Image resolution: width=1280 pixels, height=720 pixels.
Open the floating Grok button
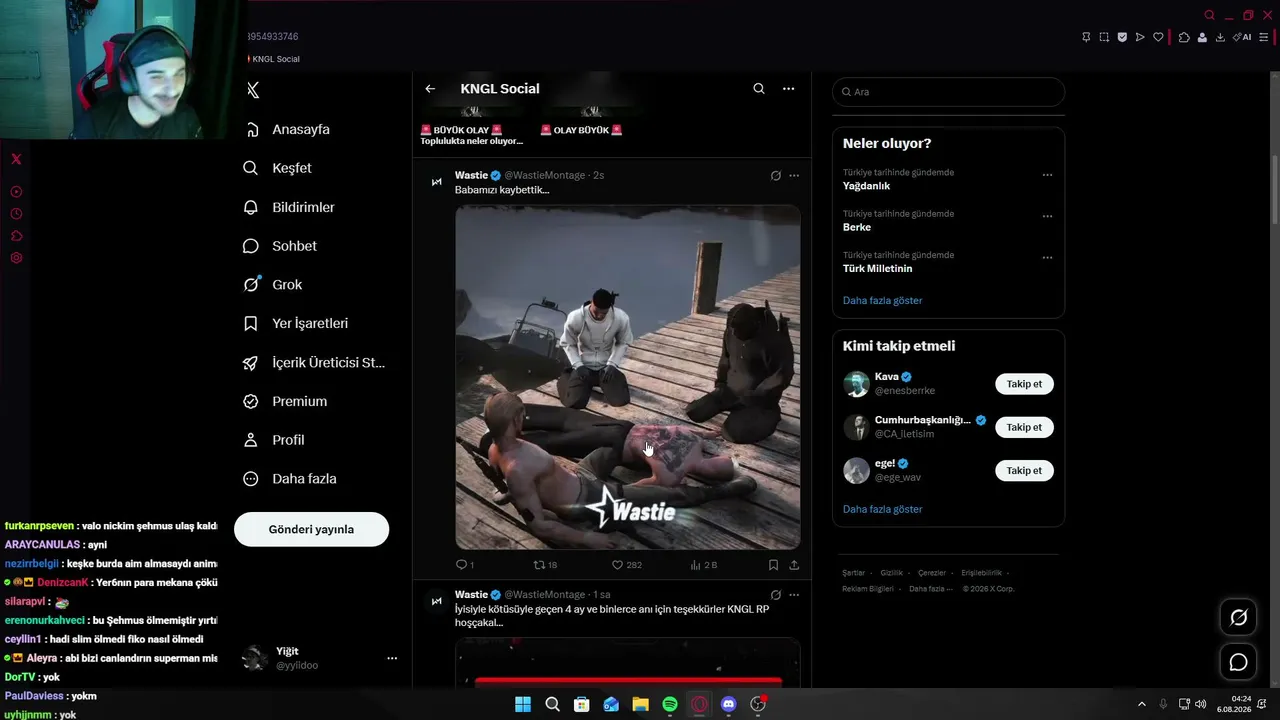1238,617
